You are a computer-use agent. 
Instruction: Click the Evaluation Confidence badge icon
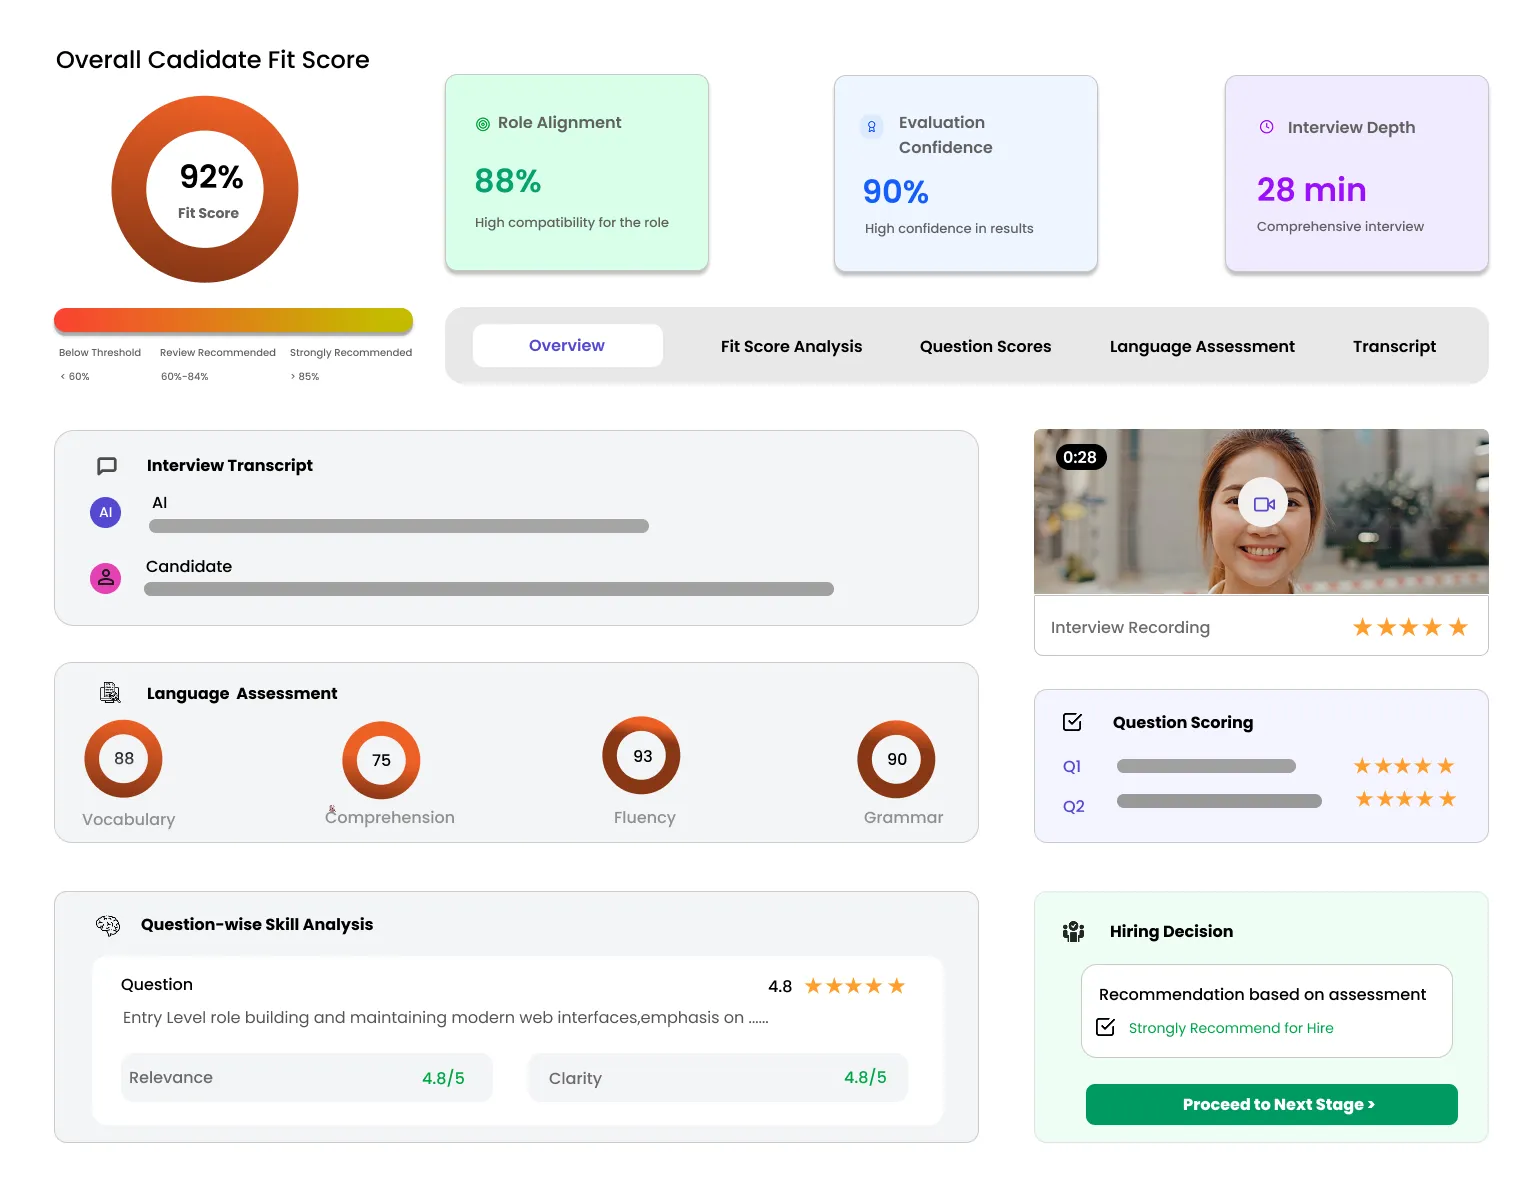(x=871, y=127)
